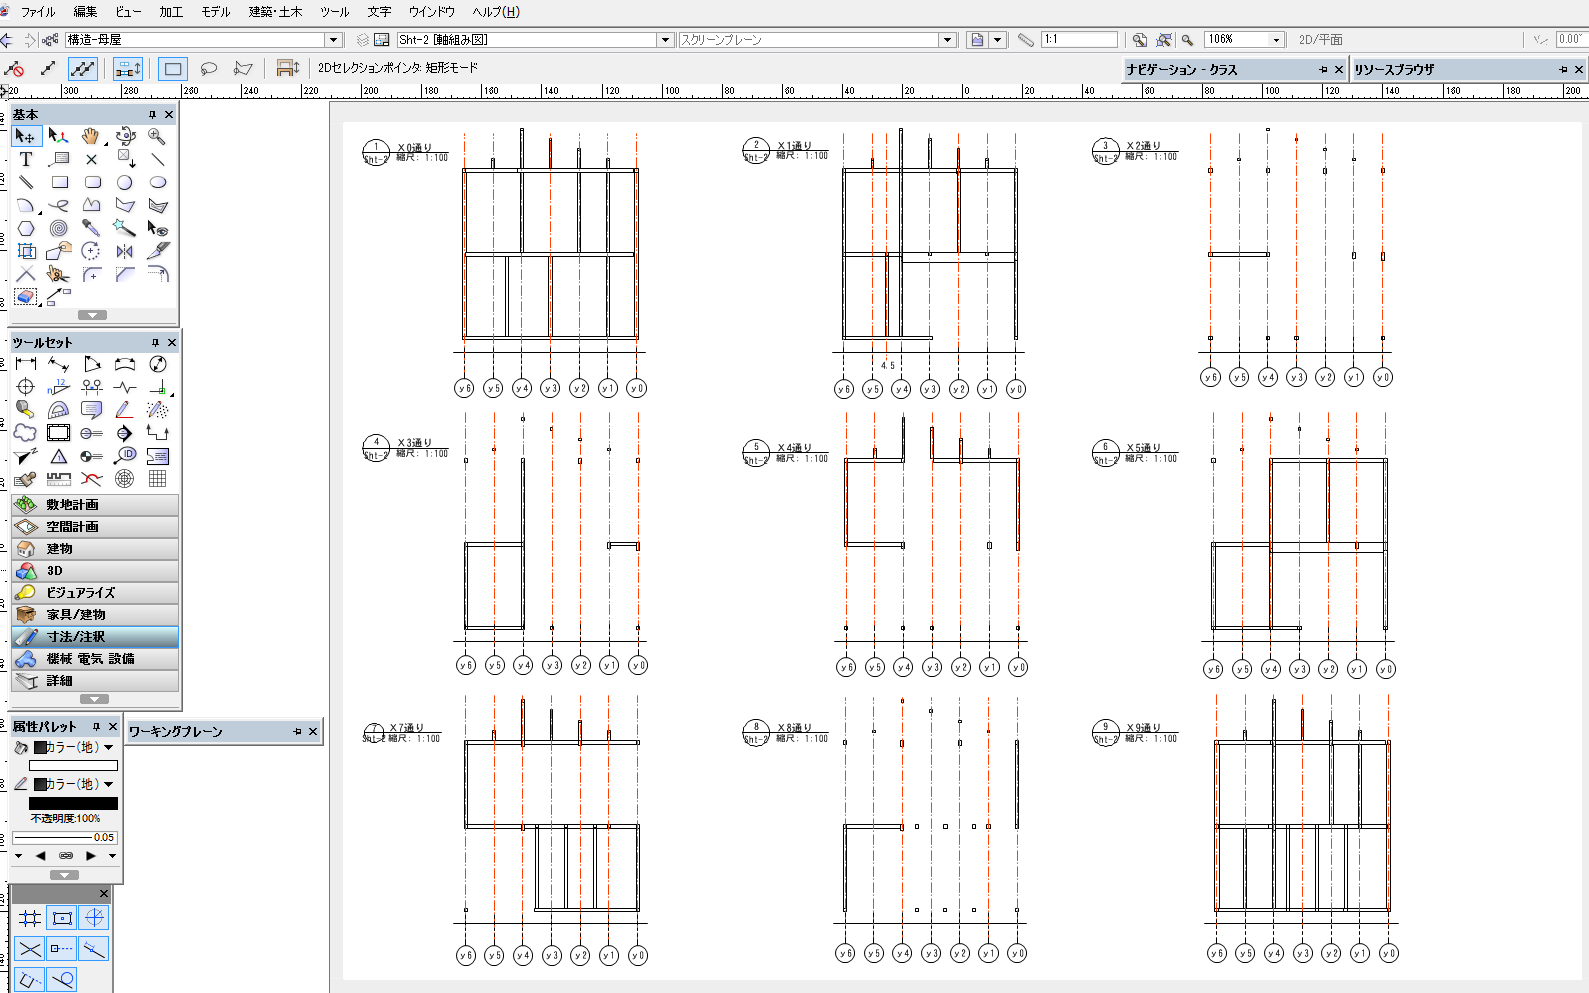This screenshot has height=993, width=1589.
Task: Select the Eyedropper tool
Action: tap(91, 228)
